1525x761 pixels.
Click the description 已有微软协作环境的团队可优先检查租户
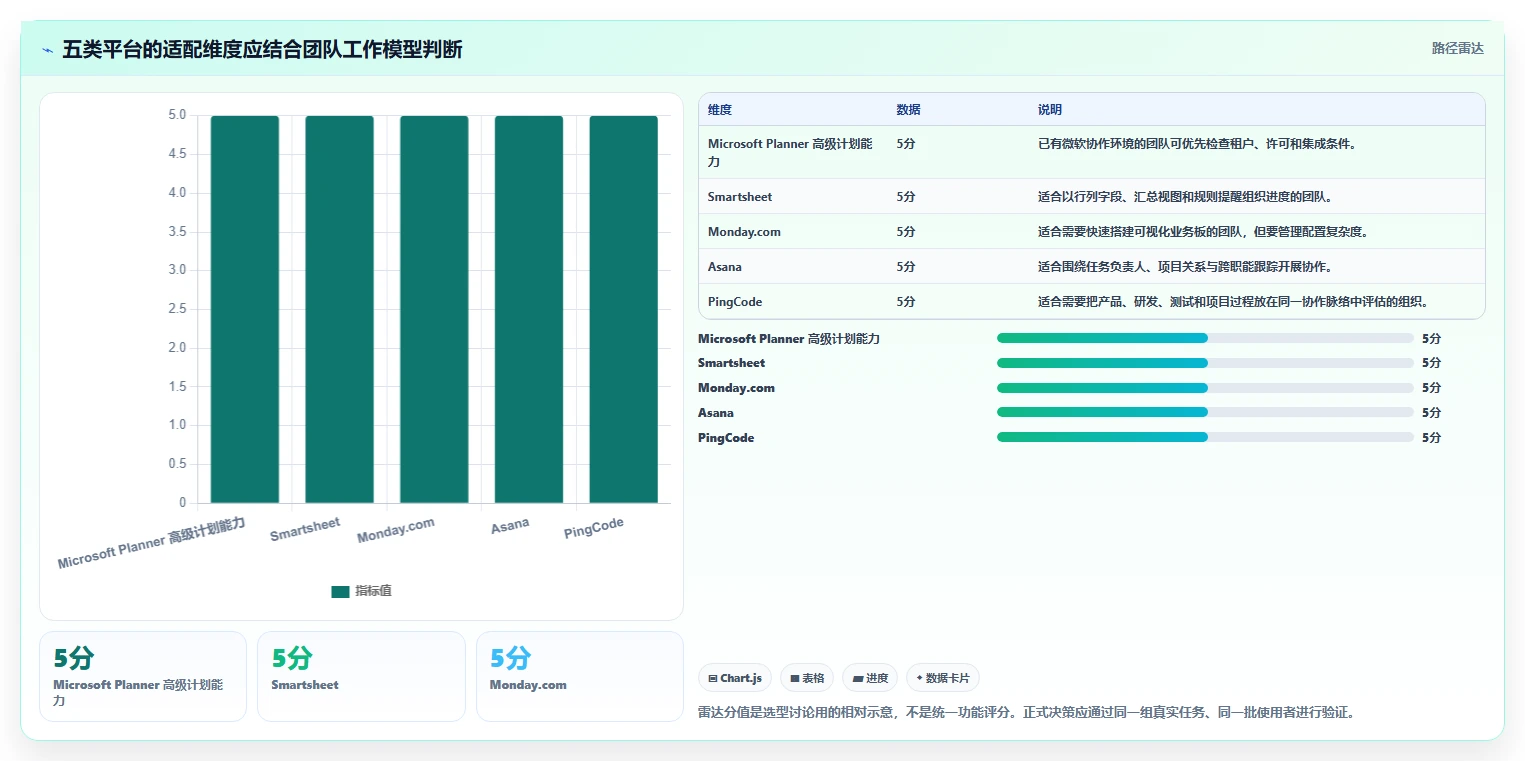1197,144
